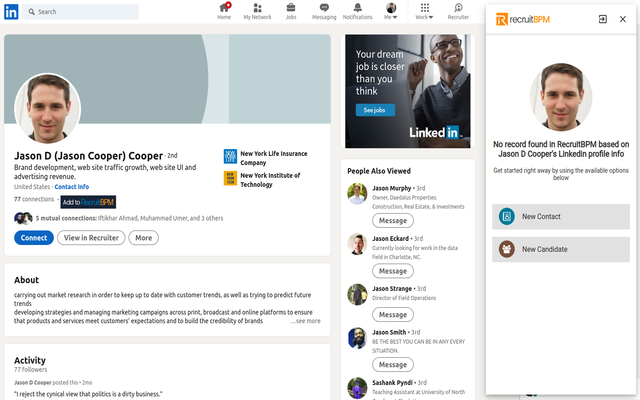Click the See jobs ad button
This screenshot has width=640, height=400.
pyautogui.click(x=375, y=110)
